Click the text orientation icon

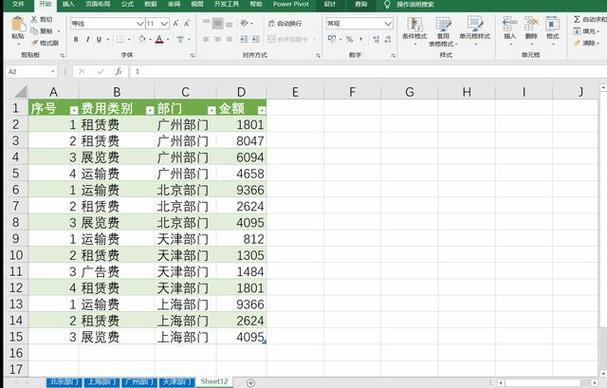[x=244, y=23]
